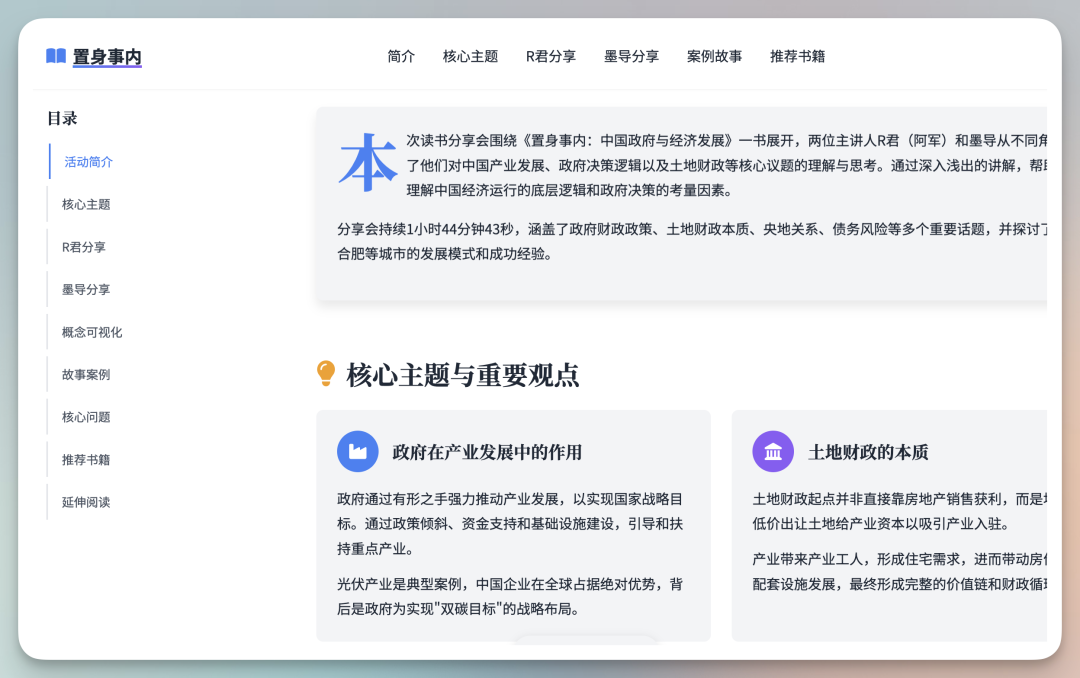Click the paragraph starting 分享会持续1小时44分钟43秒
Screen dimensions: 1080x678
click(692, 241)
